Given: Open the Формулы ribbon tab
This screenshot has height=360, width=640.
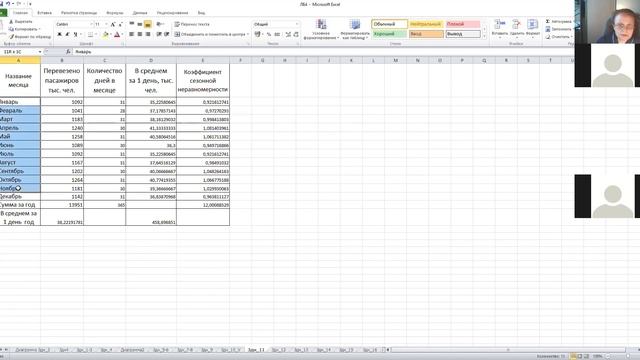Looking at the screenshot, I should [115, 13].
